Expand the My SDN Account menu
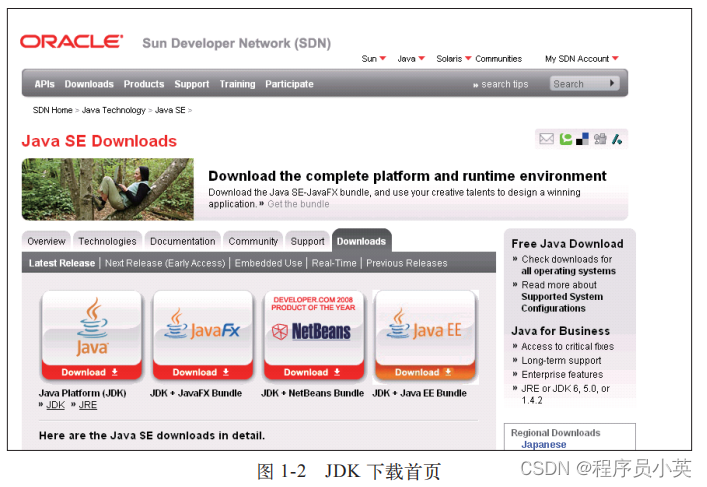This screenshot has width=707, height=487. (x=582, y=59)
